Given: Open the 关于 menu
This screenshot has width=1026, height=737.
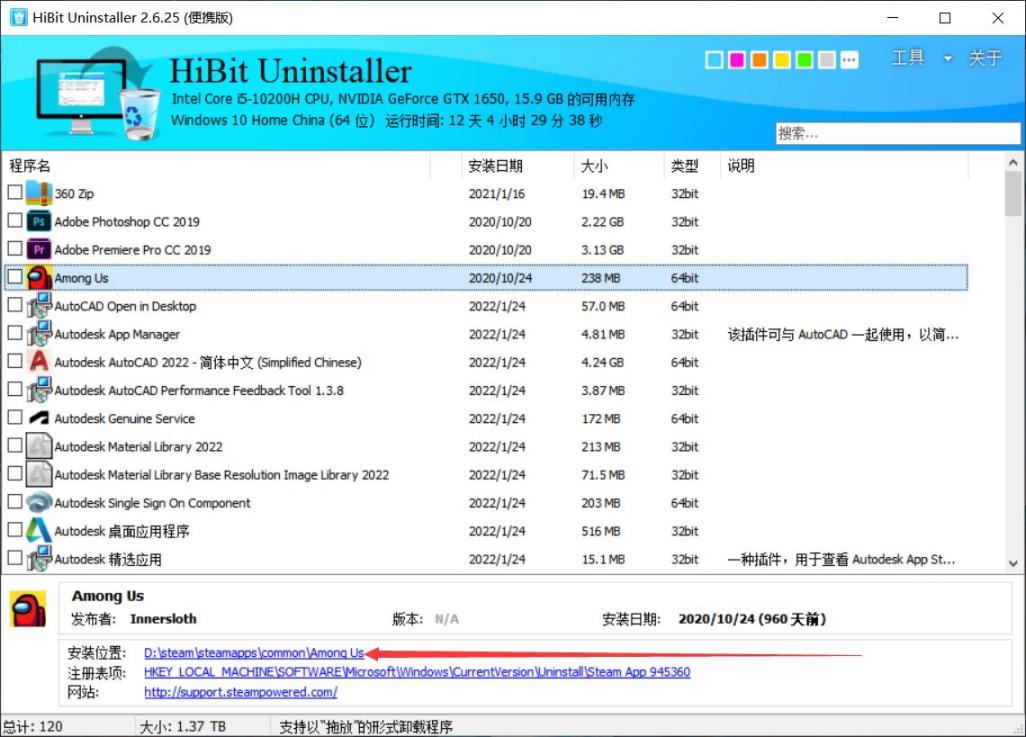Looking at the screenshot, I should click(985, 58).
